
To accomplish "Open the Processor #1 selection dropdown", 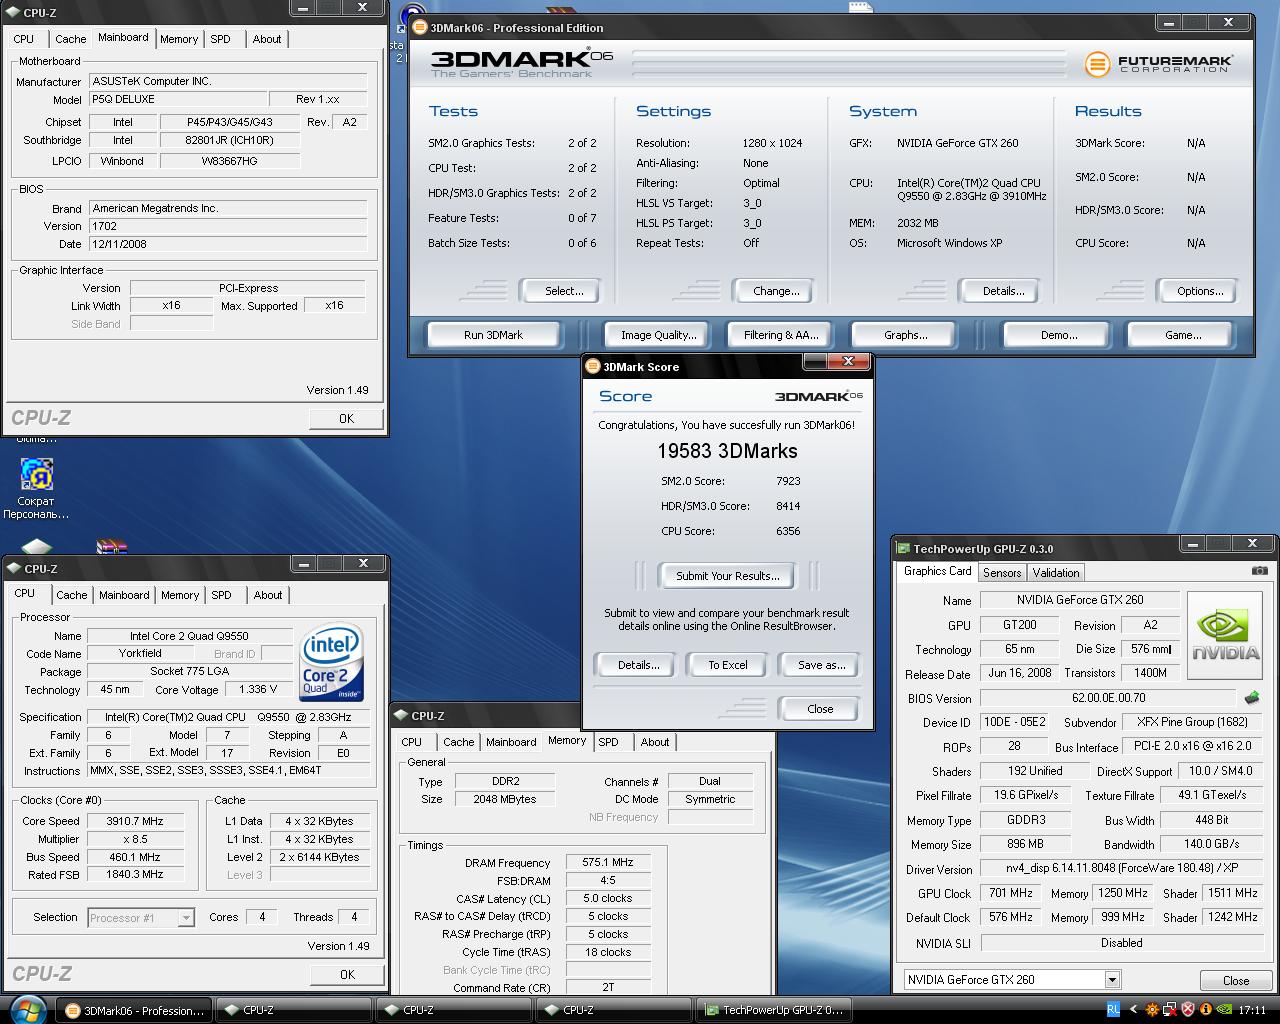I will [185, 917].
